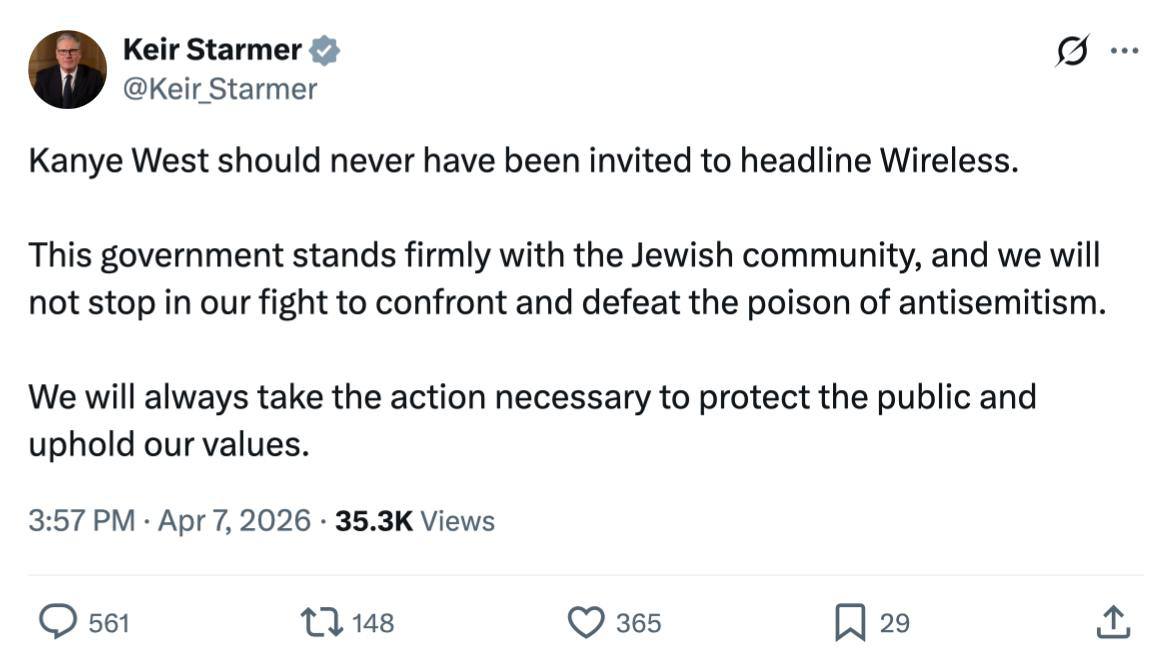The height and width of the screenshot is (662, 1172).
Task: Click the 561 replies count
Action: [x=109, y=624]
